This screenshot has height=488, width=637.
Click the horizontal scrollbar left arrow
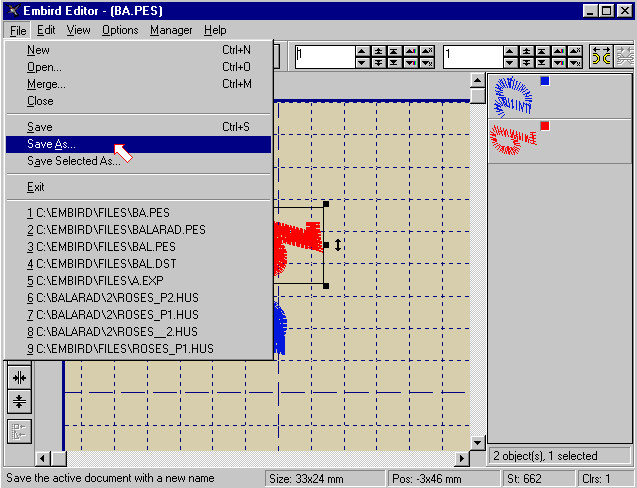(43, 459)
